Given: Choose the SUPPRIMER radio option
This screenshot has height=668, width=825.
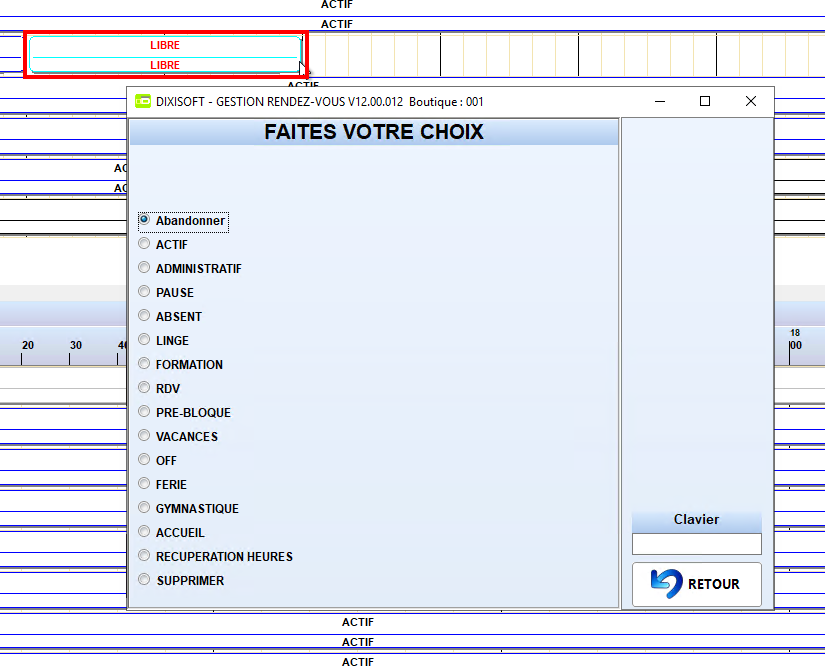Looking at the screenshot, I should pyautogui.click(x=181, y=581).
